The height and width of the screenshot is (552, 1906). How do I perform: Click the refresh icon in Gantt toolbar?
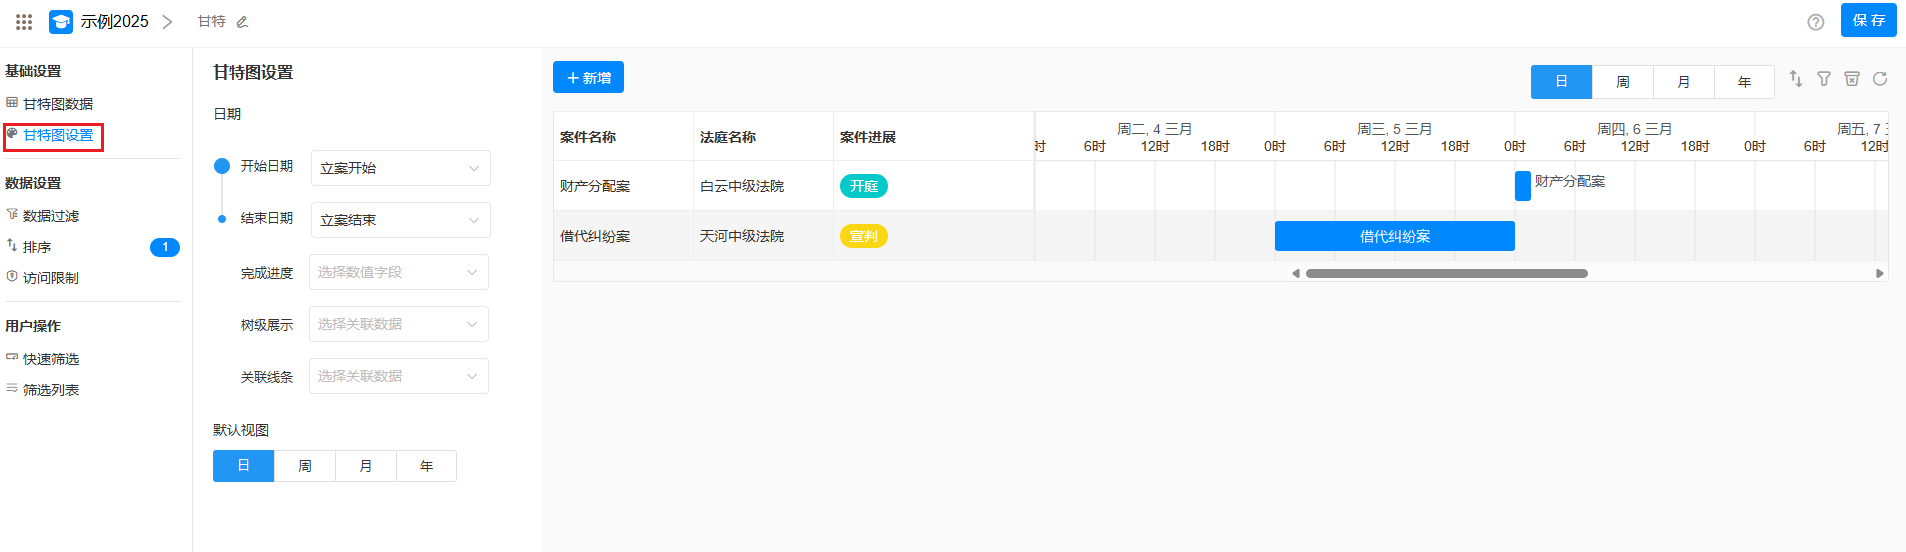pyautogui.click(x=1880, y=79)
